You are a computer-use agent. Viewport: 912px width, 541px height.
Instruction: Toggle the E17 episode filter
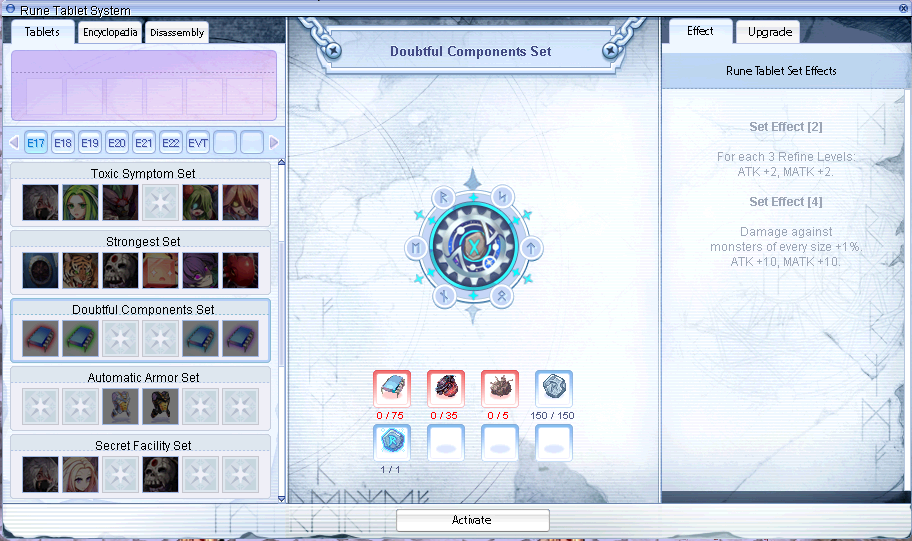pos(36,143)
